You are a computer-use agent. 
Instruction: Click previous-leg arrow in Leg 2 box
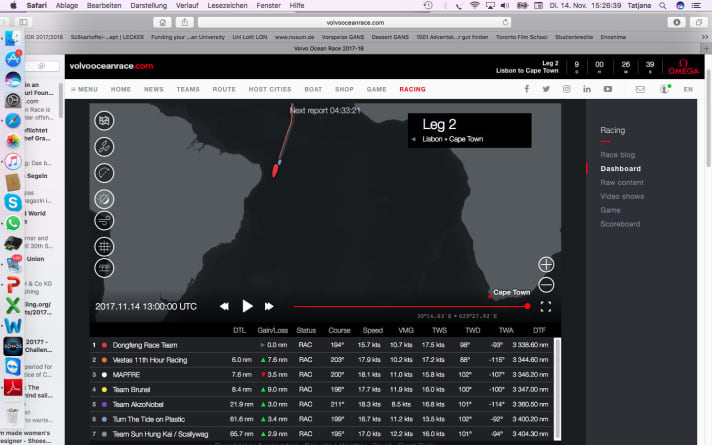[414, 139]
